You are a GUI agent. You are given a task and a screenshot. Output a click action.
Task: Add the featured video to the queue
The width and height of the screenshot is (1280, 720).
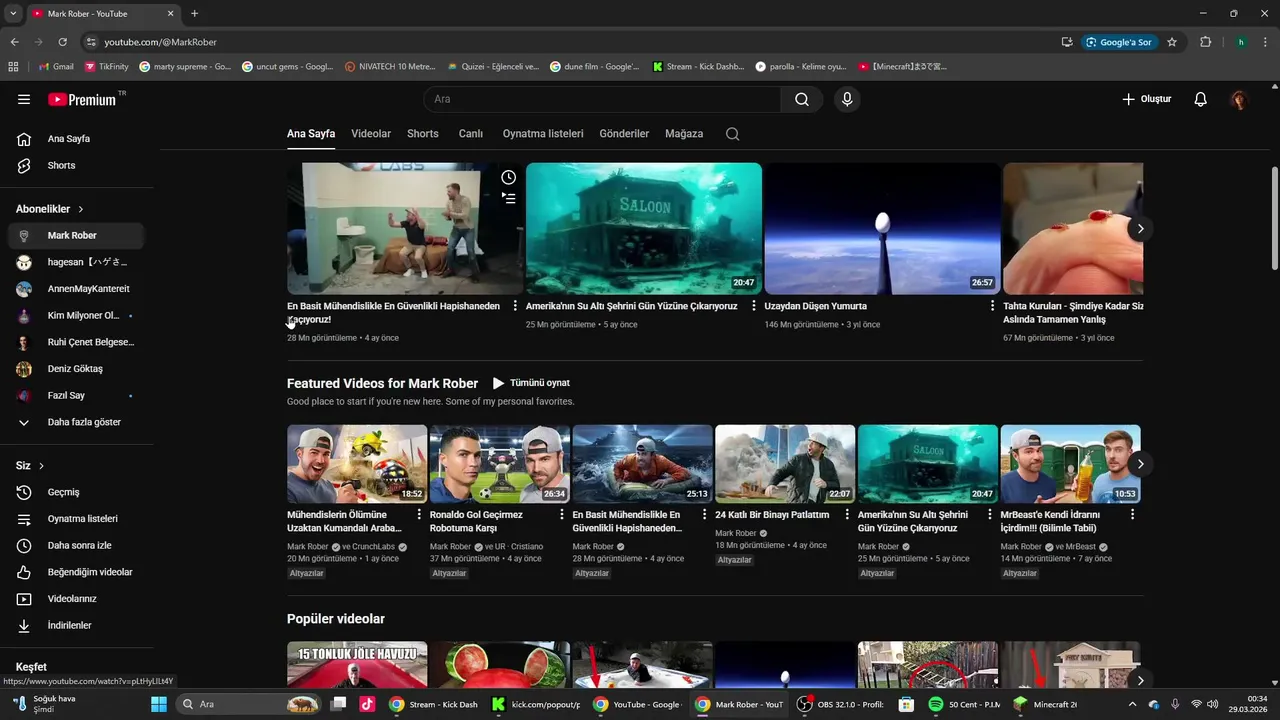coord(509,198)
